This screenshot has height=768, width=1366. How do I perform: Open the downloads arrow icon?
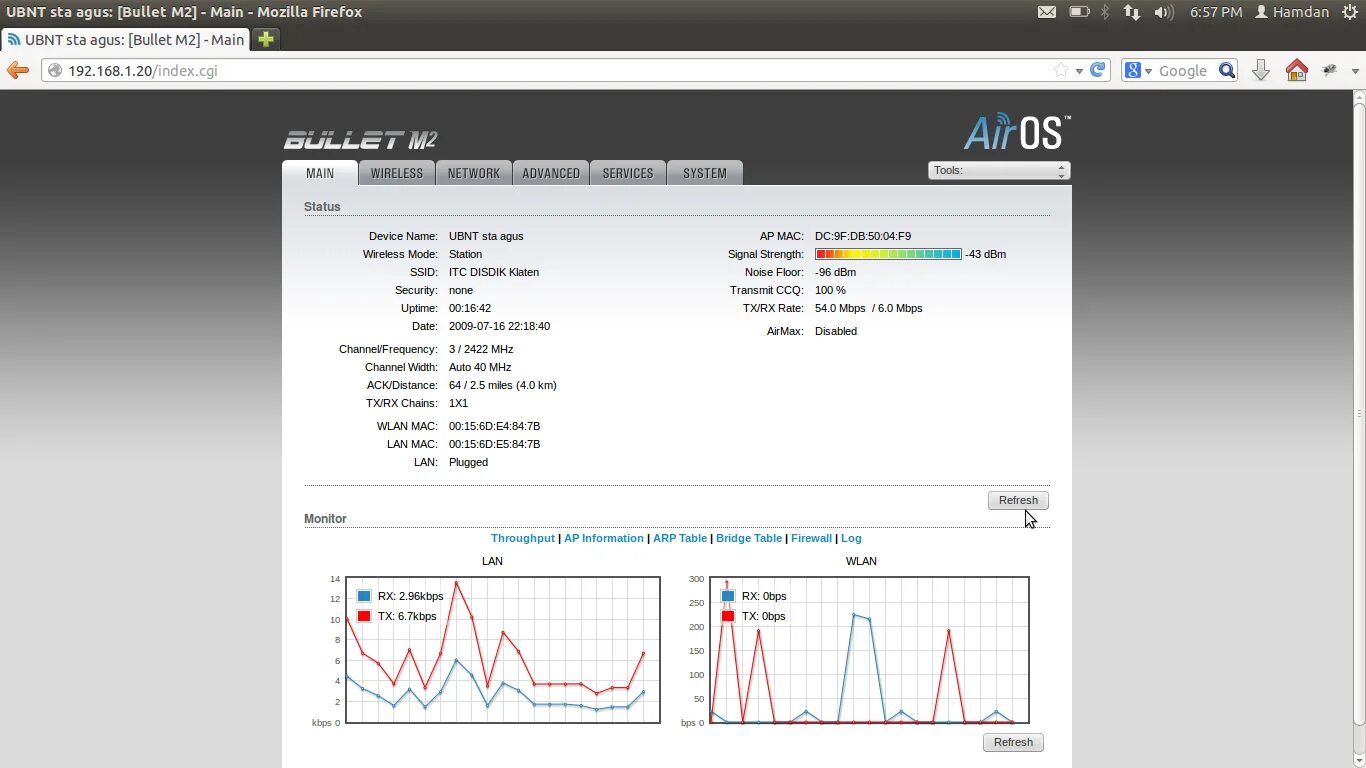[x=1261, y=70]
